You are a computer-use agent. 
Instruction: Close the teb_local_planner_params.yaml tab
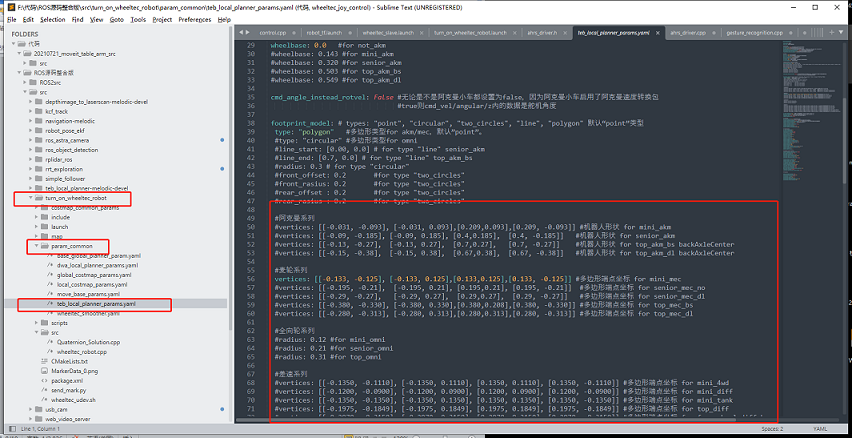657,33
